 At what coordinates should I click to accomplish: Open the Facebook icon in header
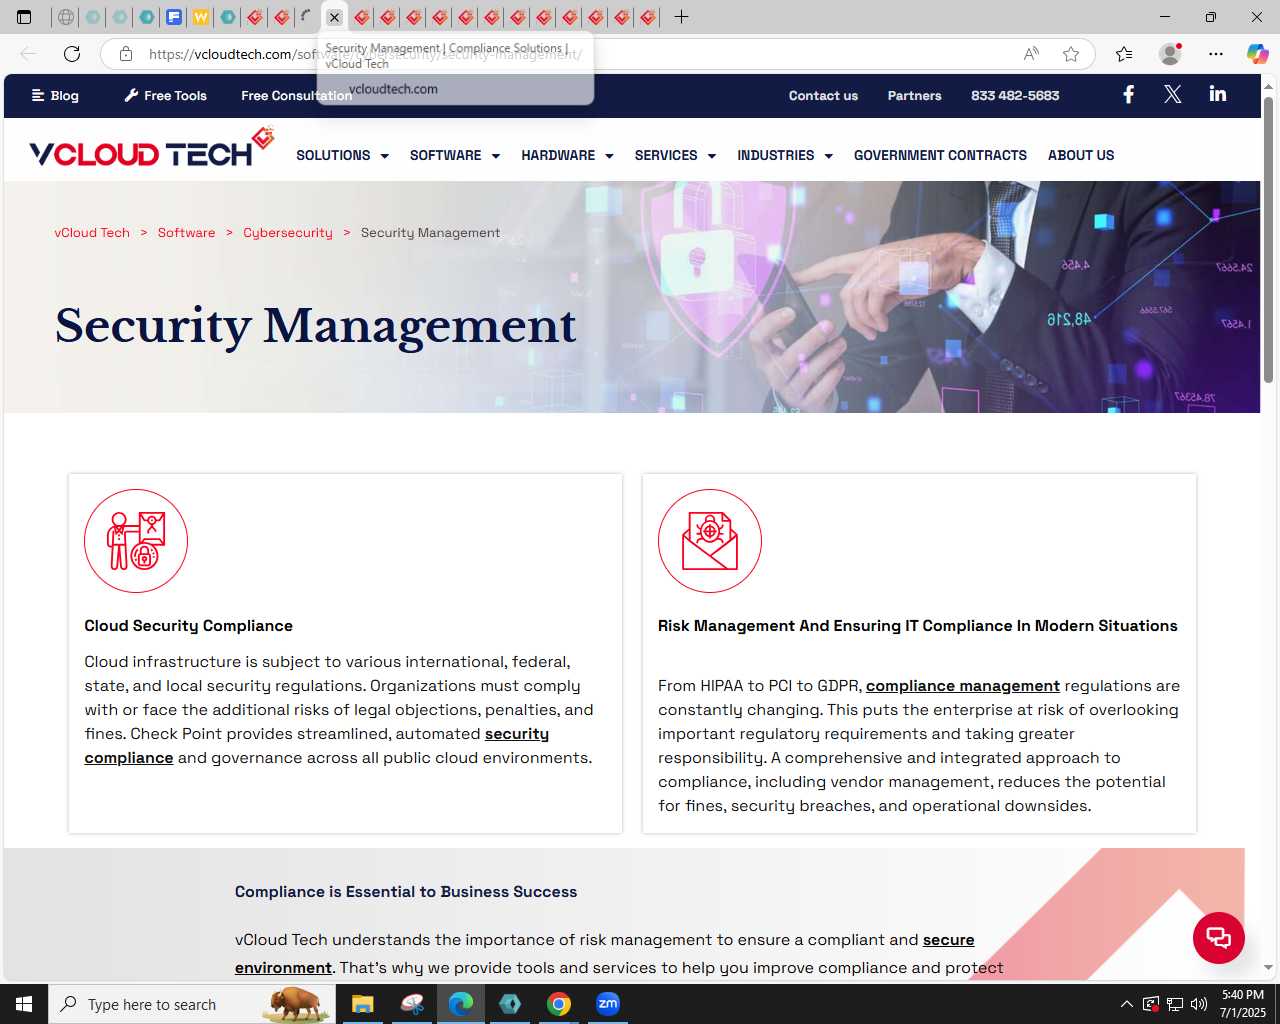pyautogui.click(x=1128, y=94)
